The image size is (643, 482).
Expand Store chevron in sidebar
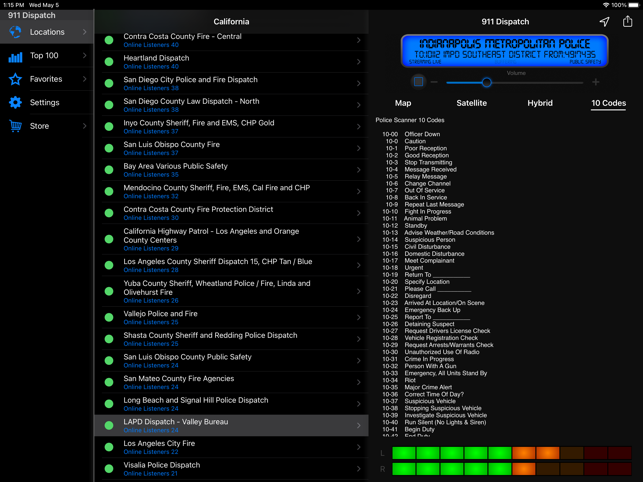coord(84,126)
